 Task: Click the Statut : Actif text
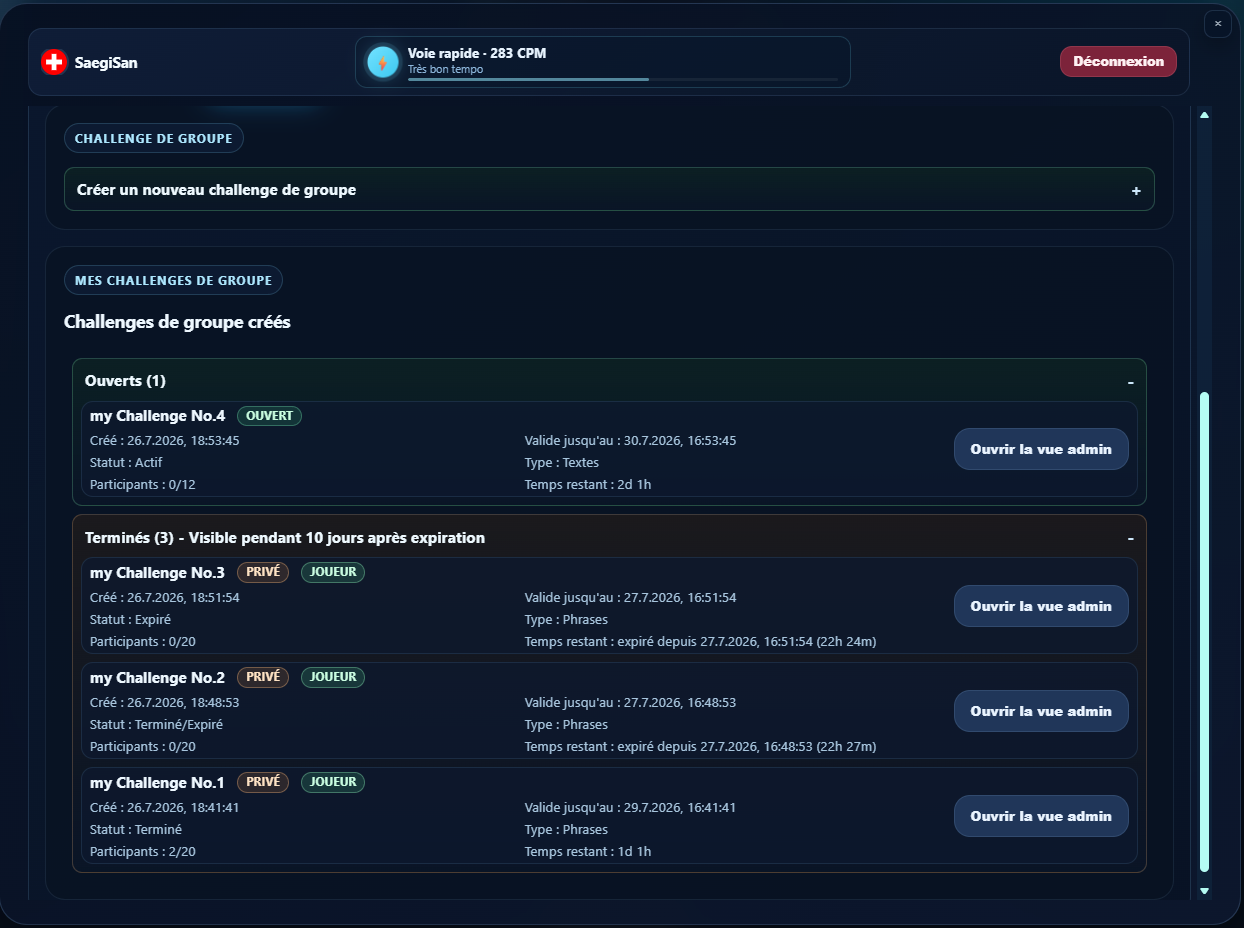coord(126,463)
